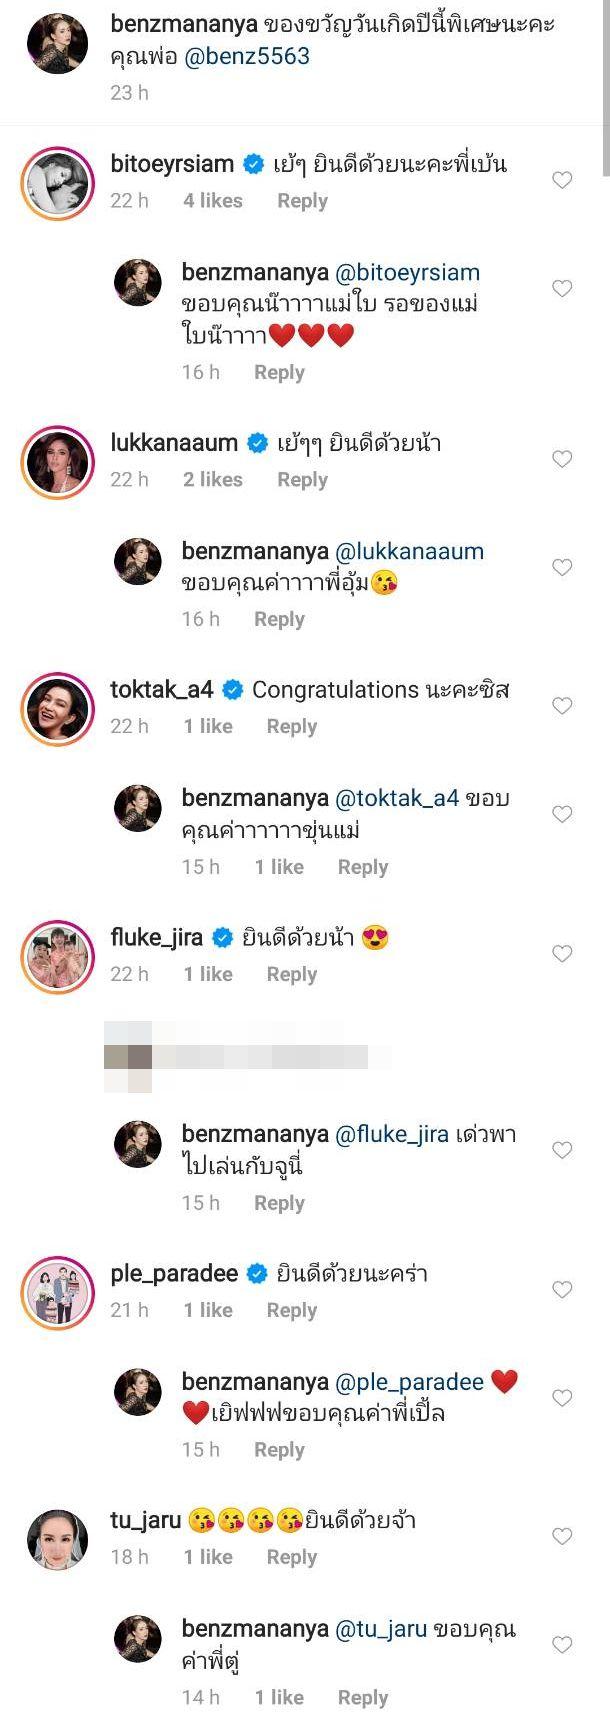Screen dimensions: 610x1722
Task: Tap the heart next to lukkanaaum's comment
Action: pos(562,459)
